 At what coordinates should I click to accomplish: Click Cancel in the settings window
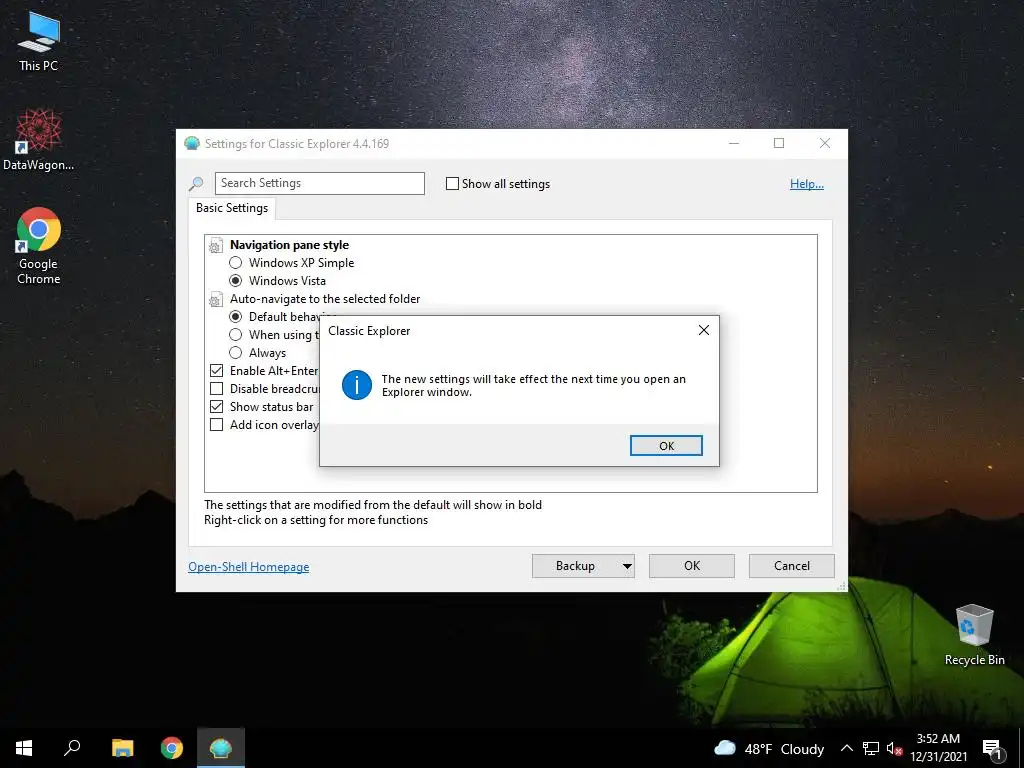point(792,566)
